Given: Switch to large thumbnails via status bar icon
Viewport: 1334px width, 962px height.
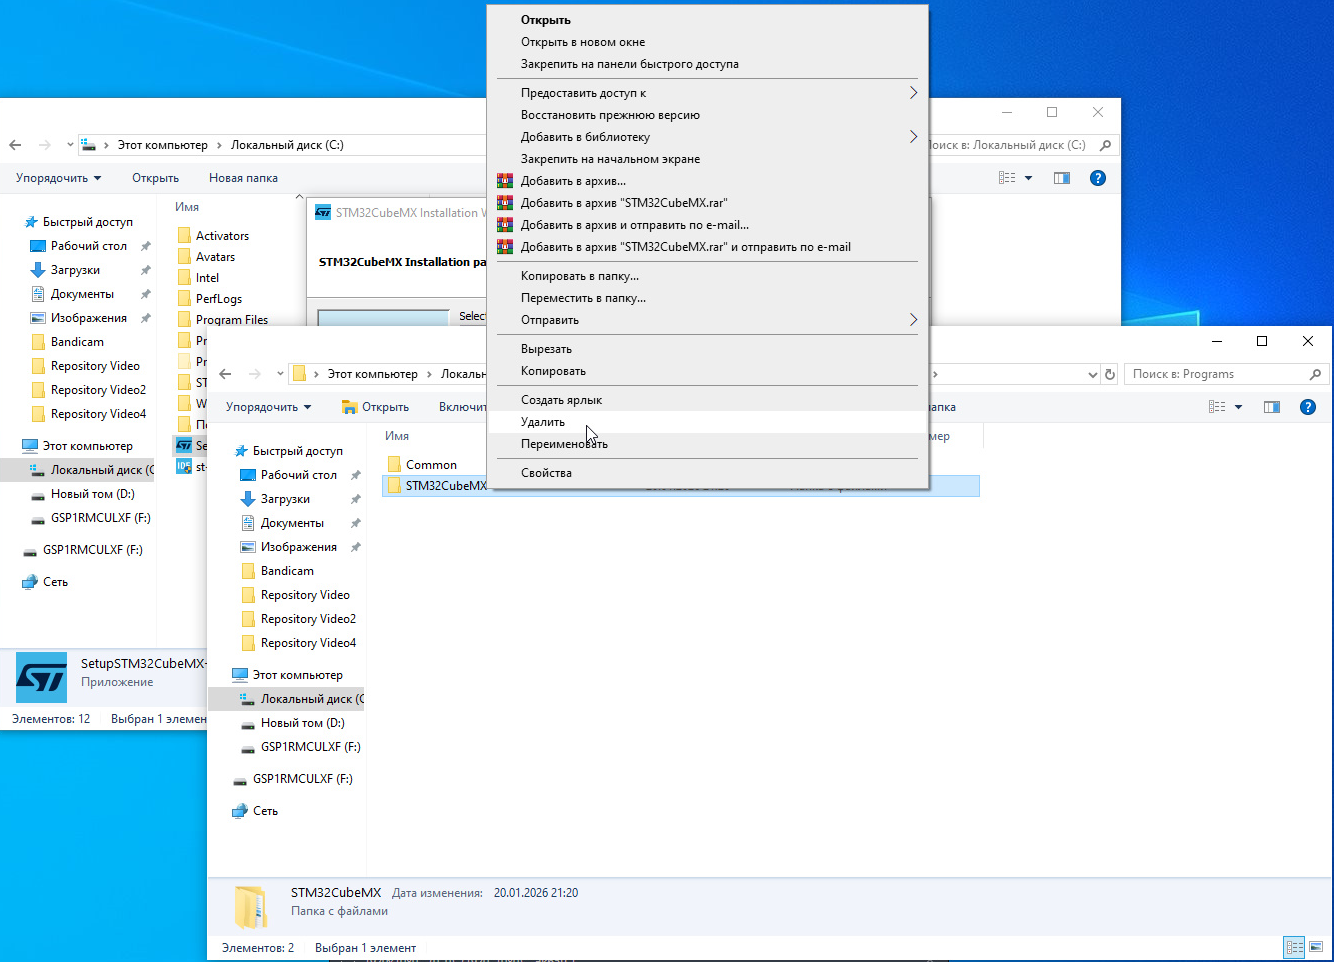Looking at the screenshot, I should pos(1316,947).
